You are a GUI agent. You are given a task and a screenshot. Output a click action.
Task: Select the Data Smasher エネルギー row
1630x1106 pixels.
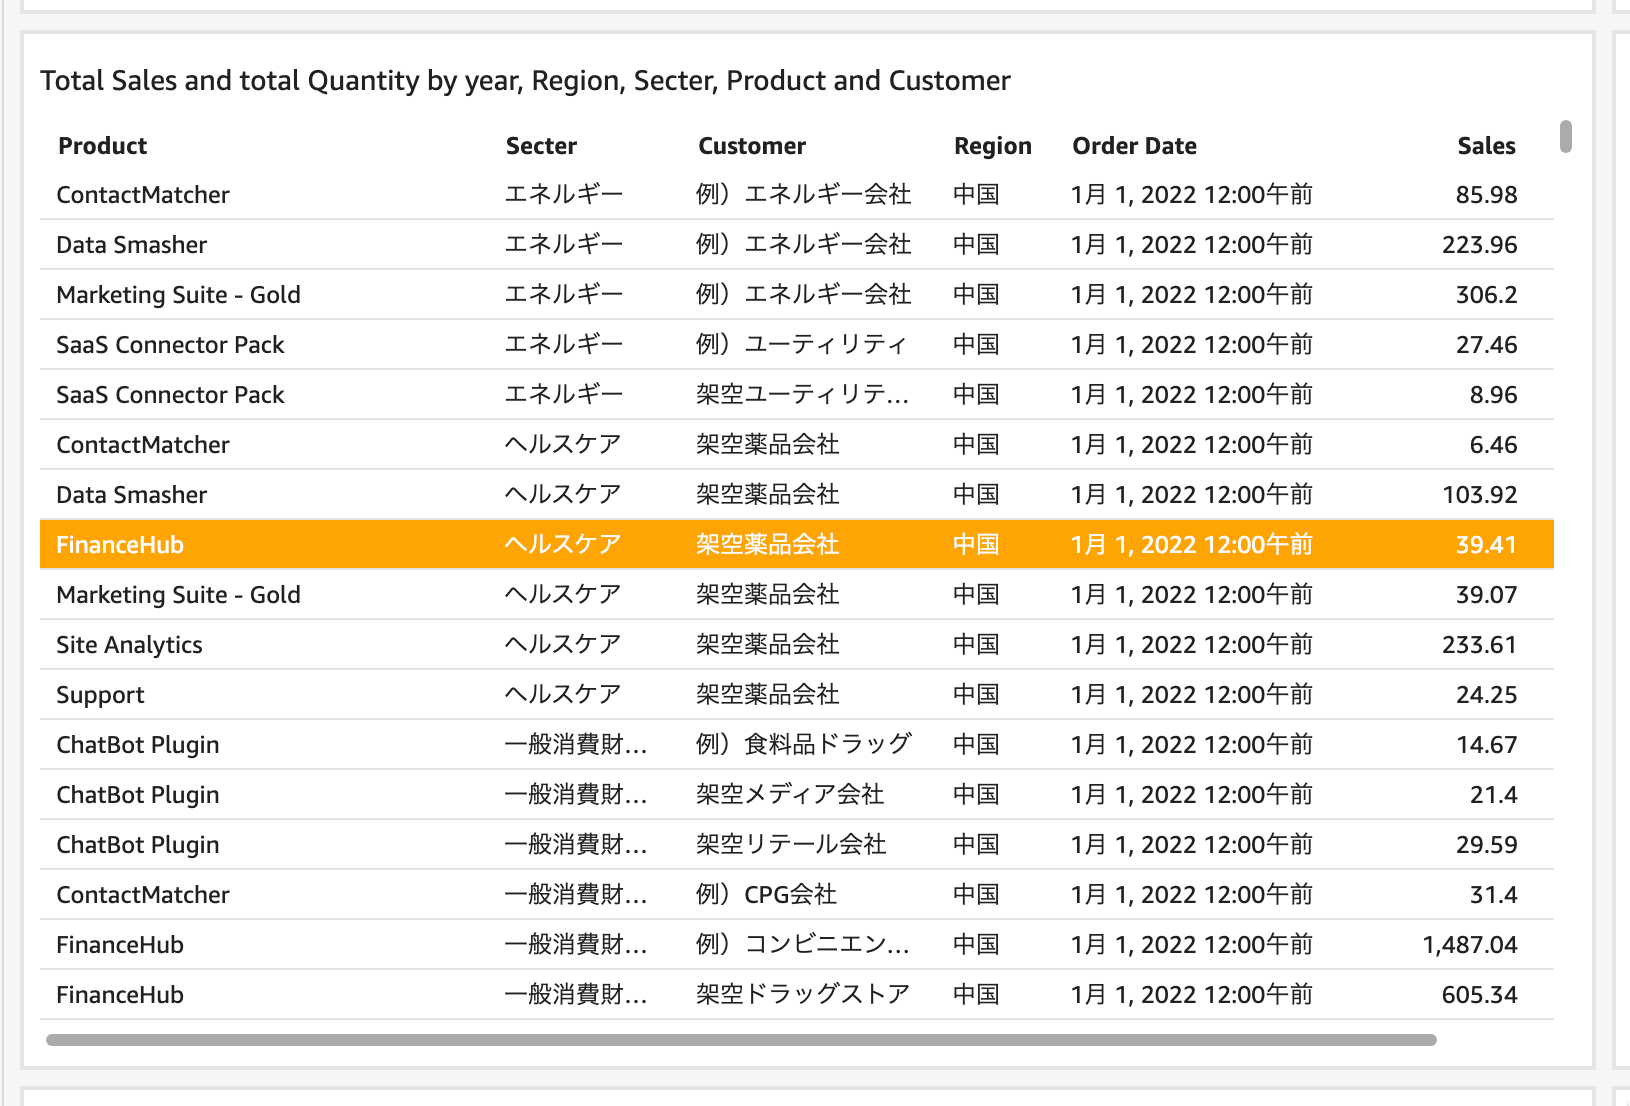(700, 244)
